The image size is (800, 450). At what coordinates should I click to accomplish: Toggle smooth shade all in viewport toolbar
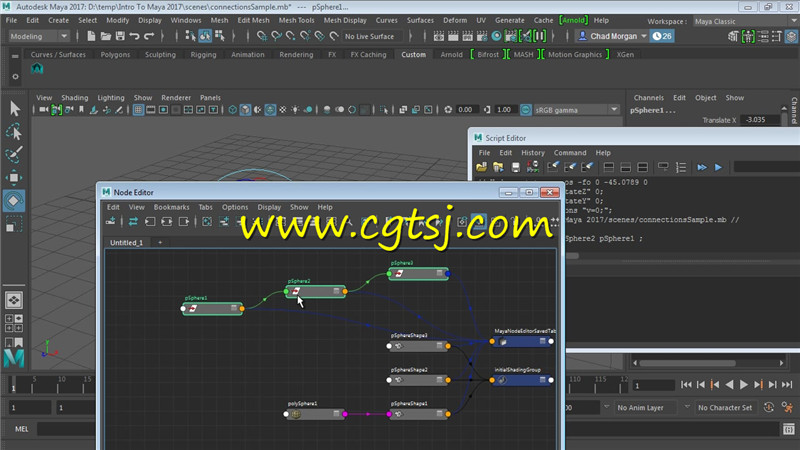click(245, 110)
